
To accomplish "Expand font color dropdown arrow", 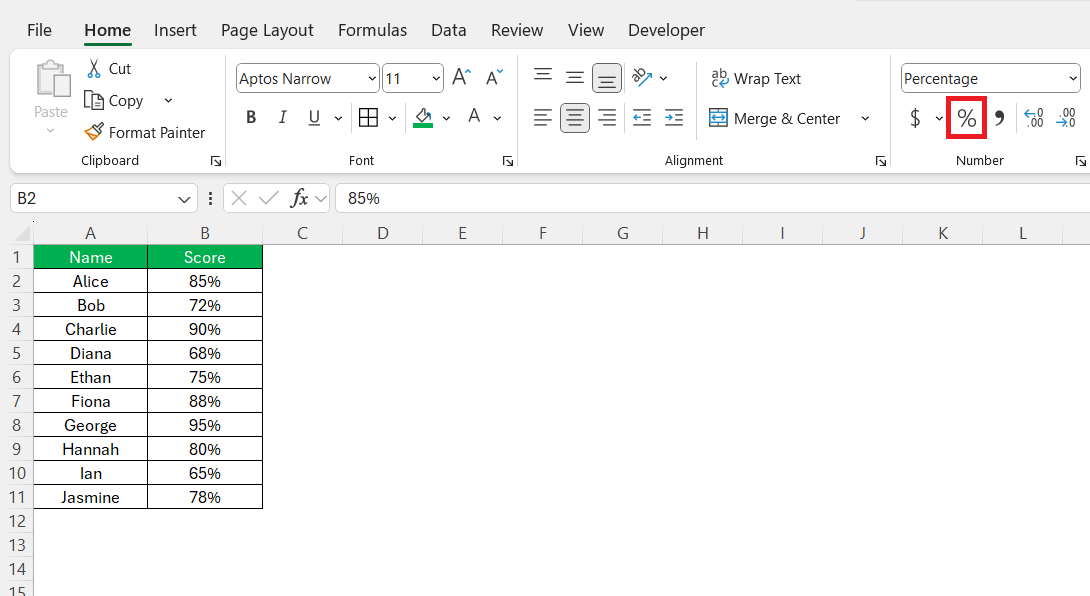I will (x=498, y=118).
